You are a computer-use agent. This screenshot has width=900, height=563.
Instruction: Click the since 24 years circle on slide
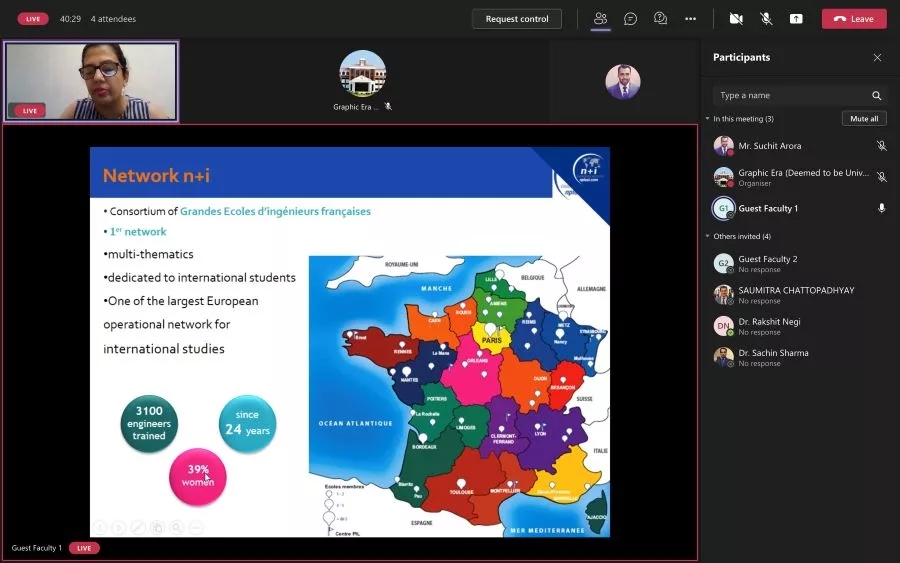[x=247, y=424]
